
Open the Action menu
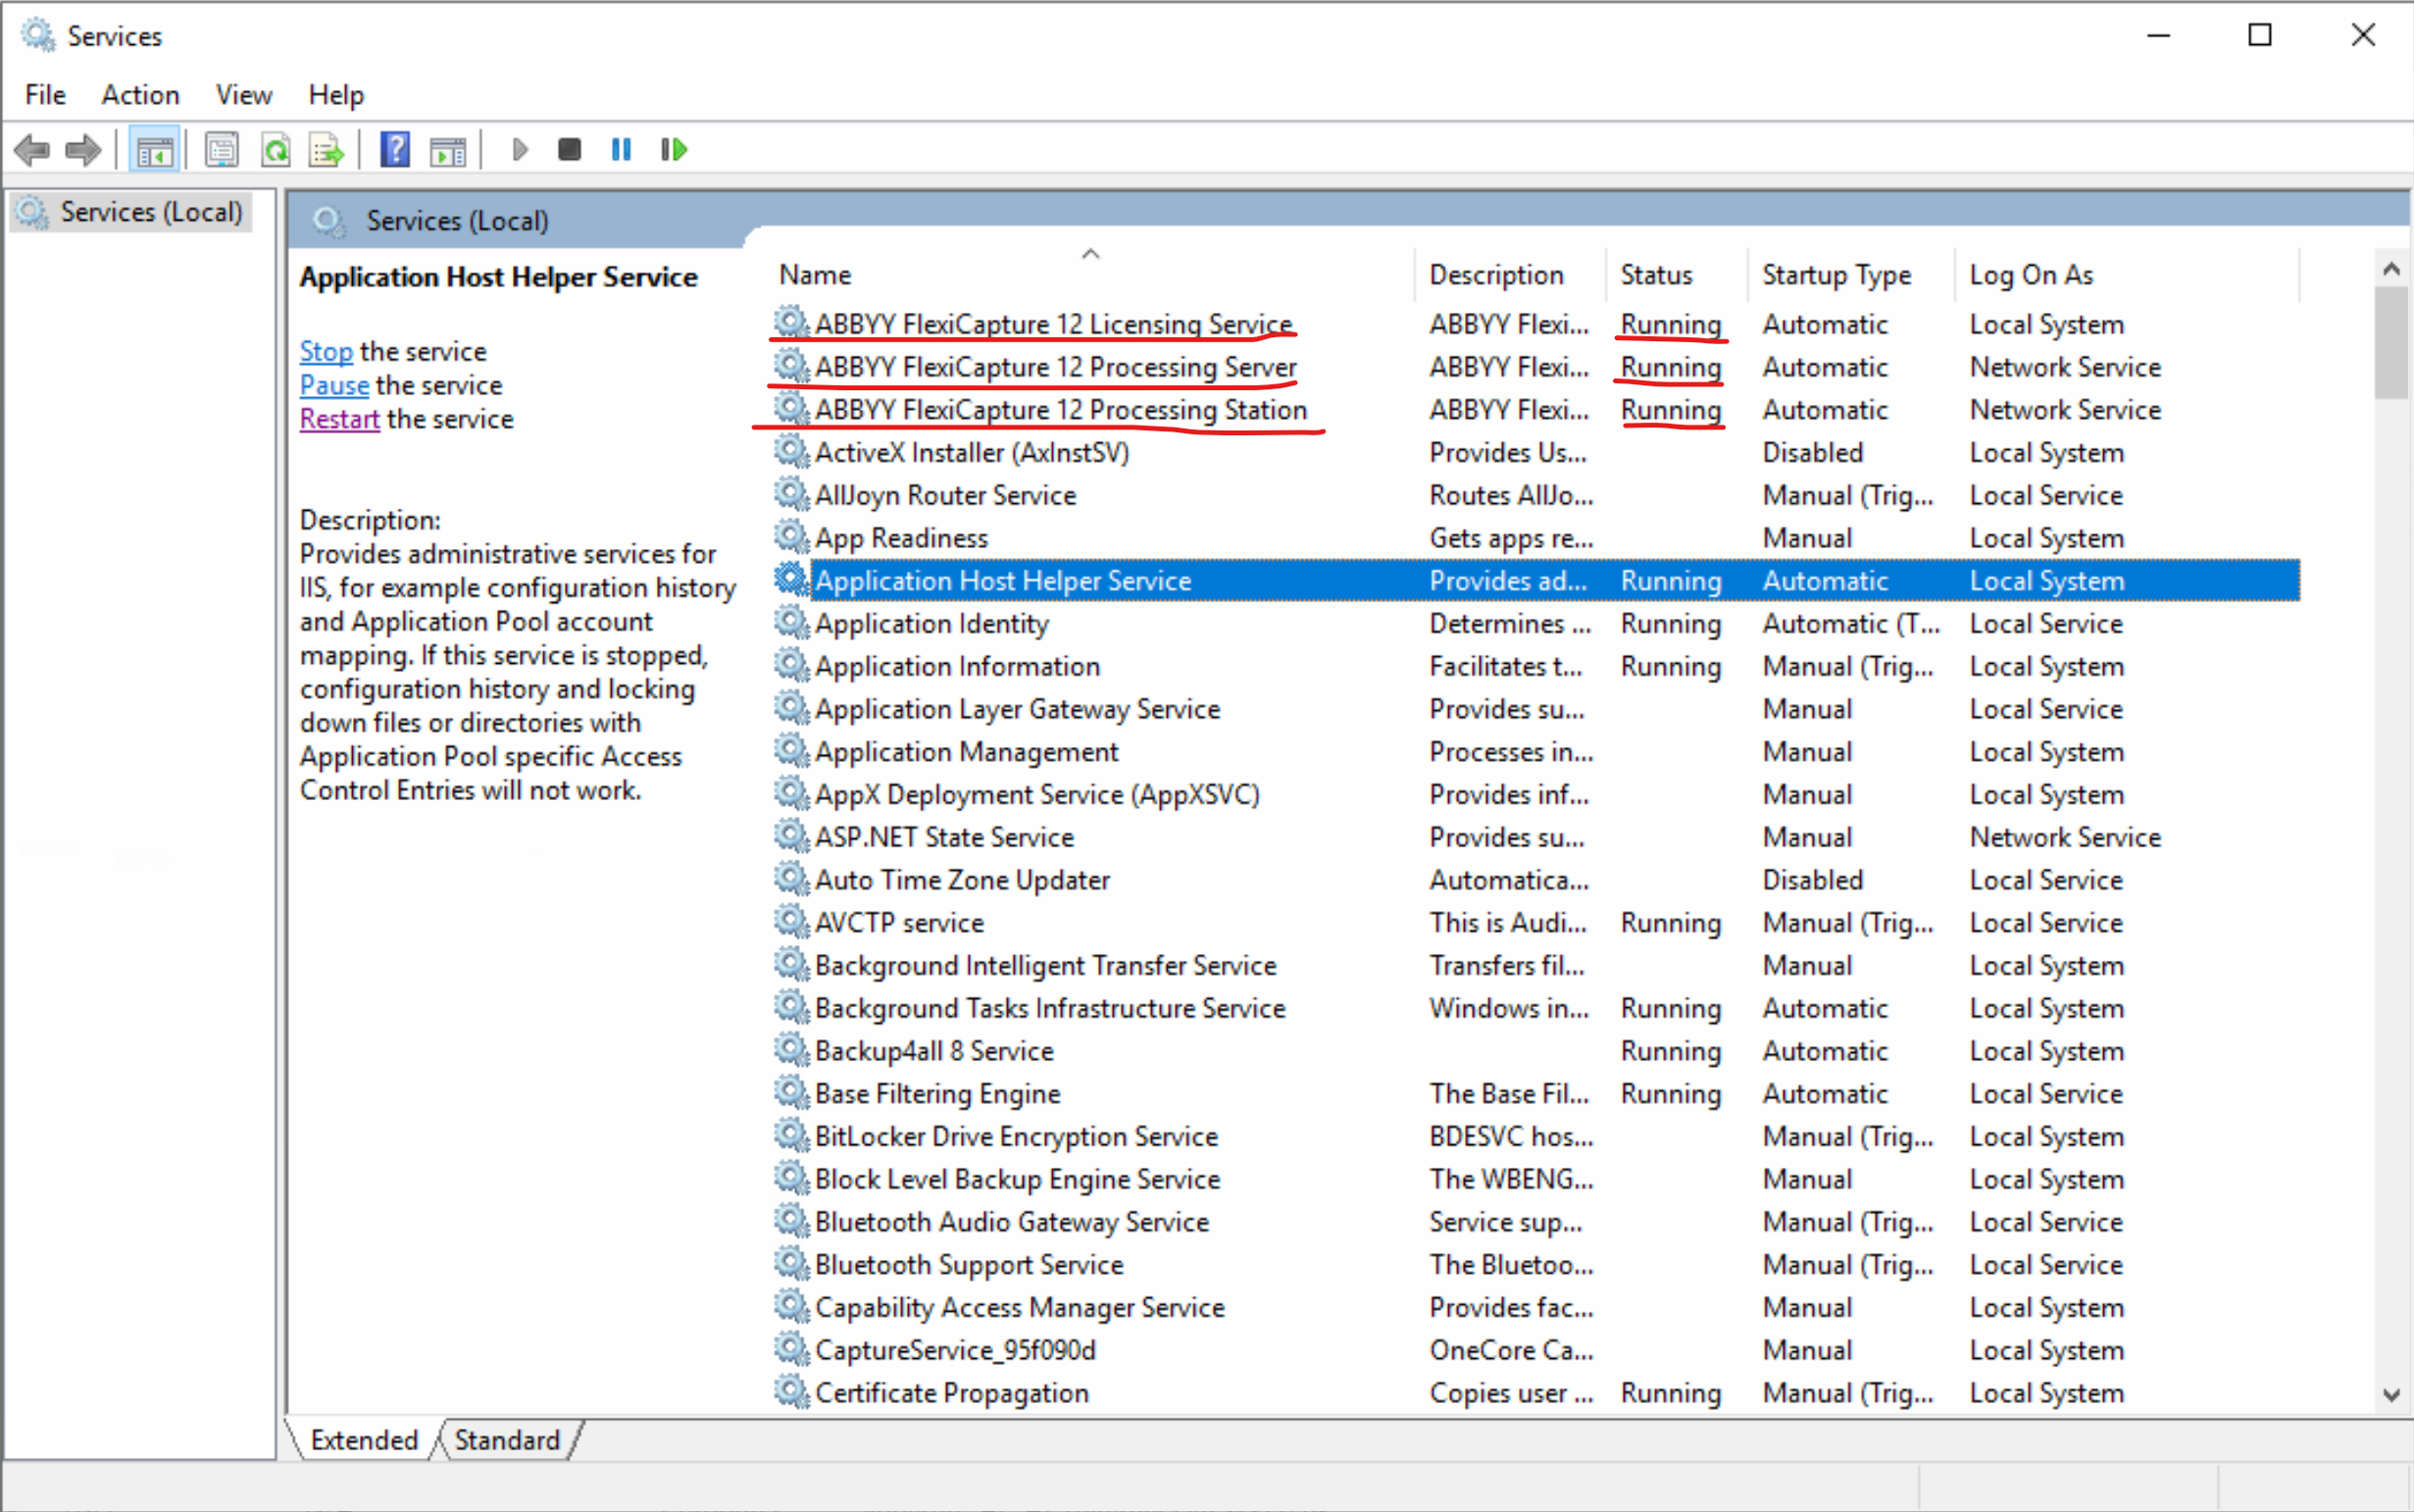click(x=140, y=95)
